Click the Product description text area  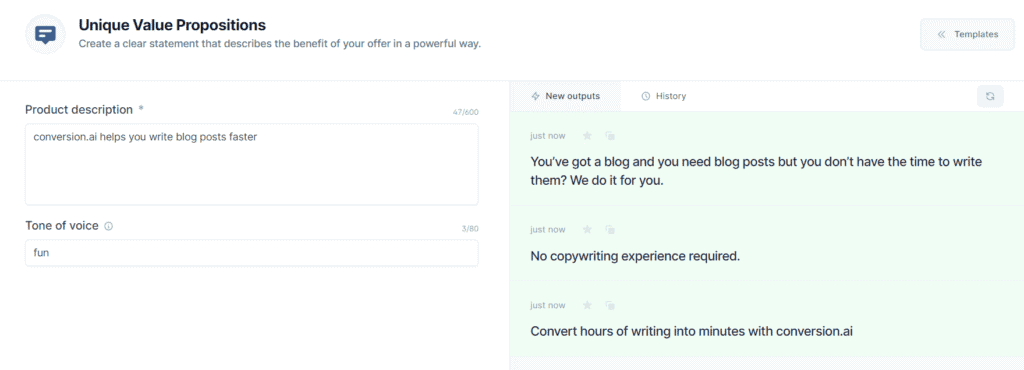[251, 164]
